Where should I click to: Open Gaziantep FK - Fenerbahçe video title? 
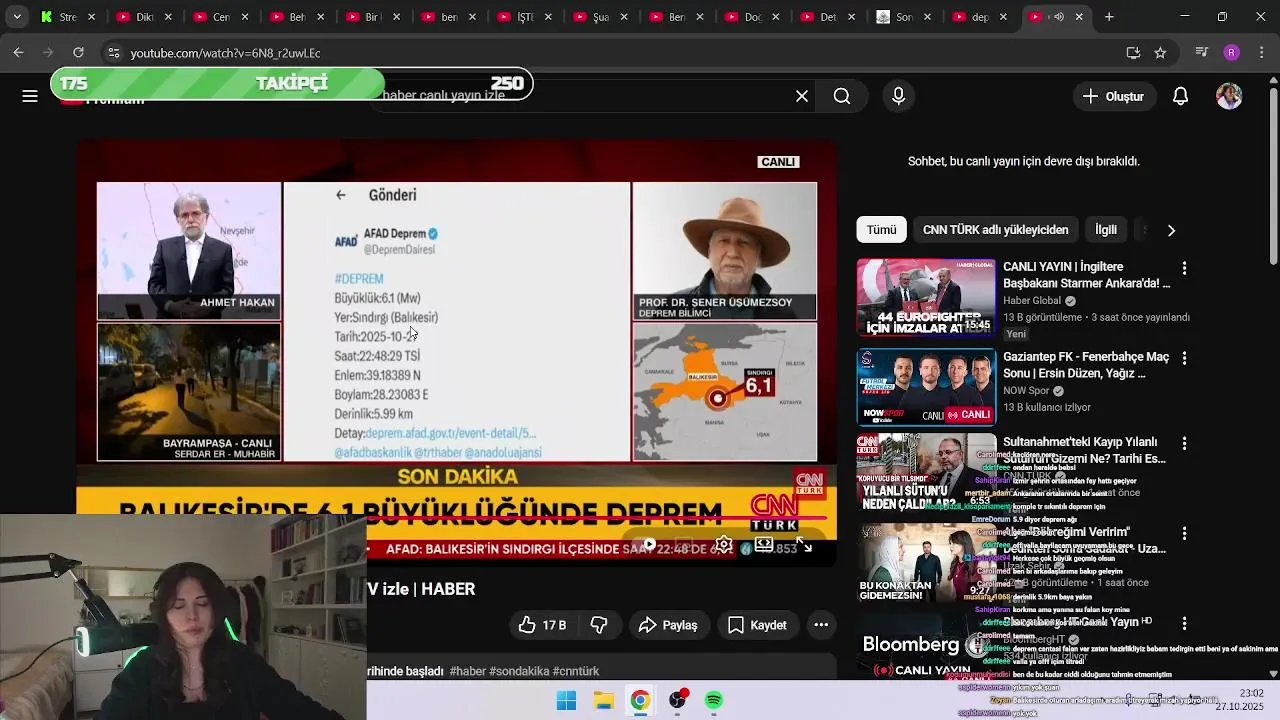pos(1086,365)
